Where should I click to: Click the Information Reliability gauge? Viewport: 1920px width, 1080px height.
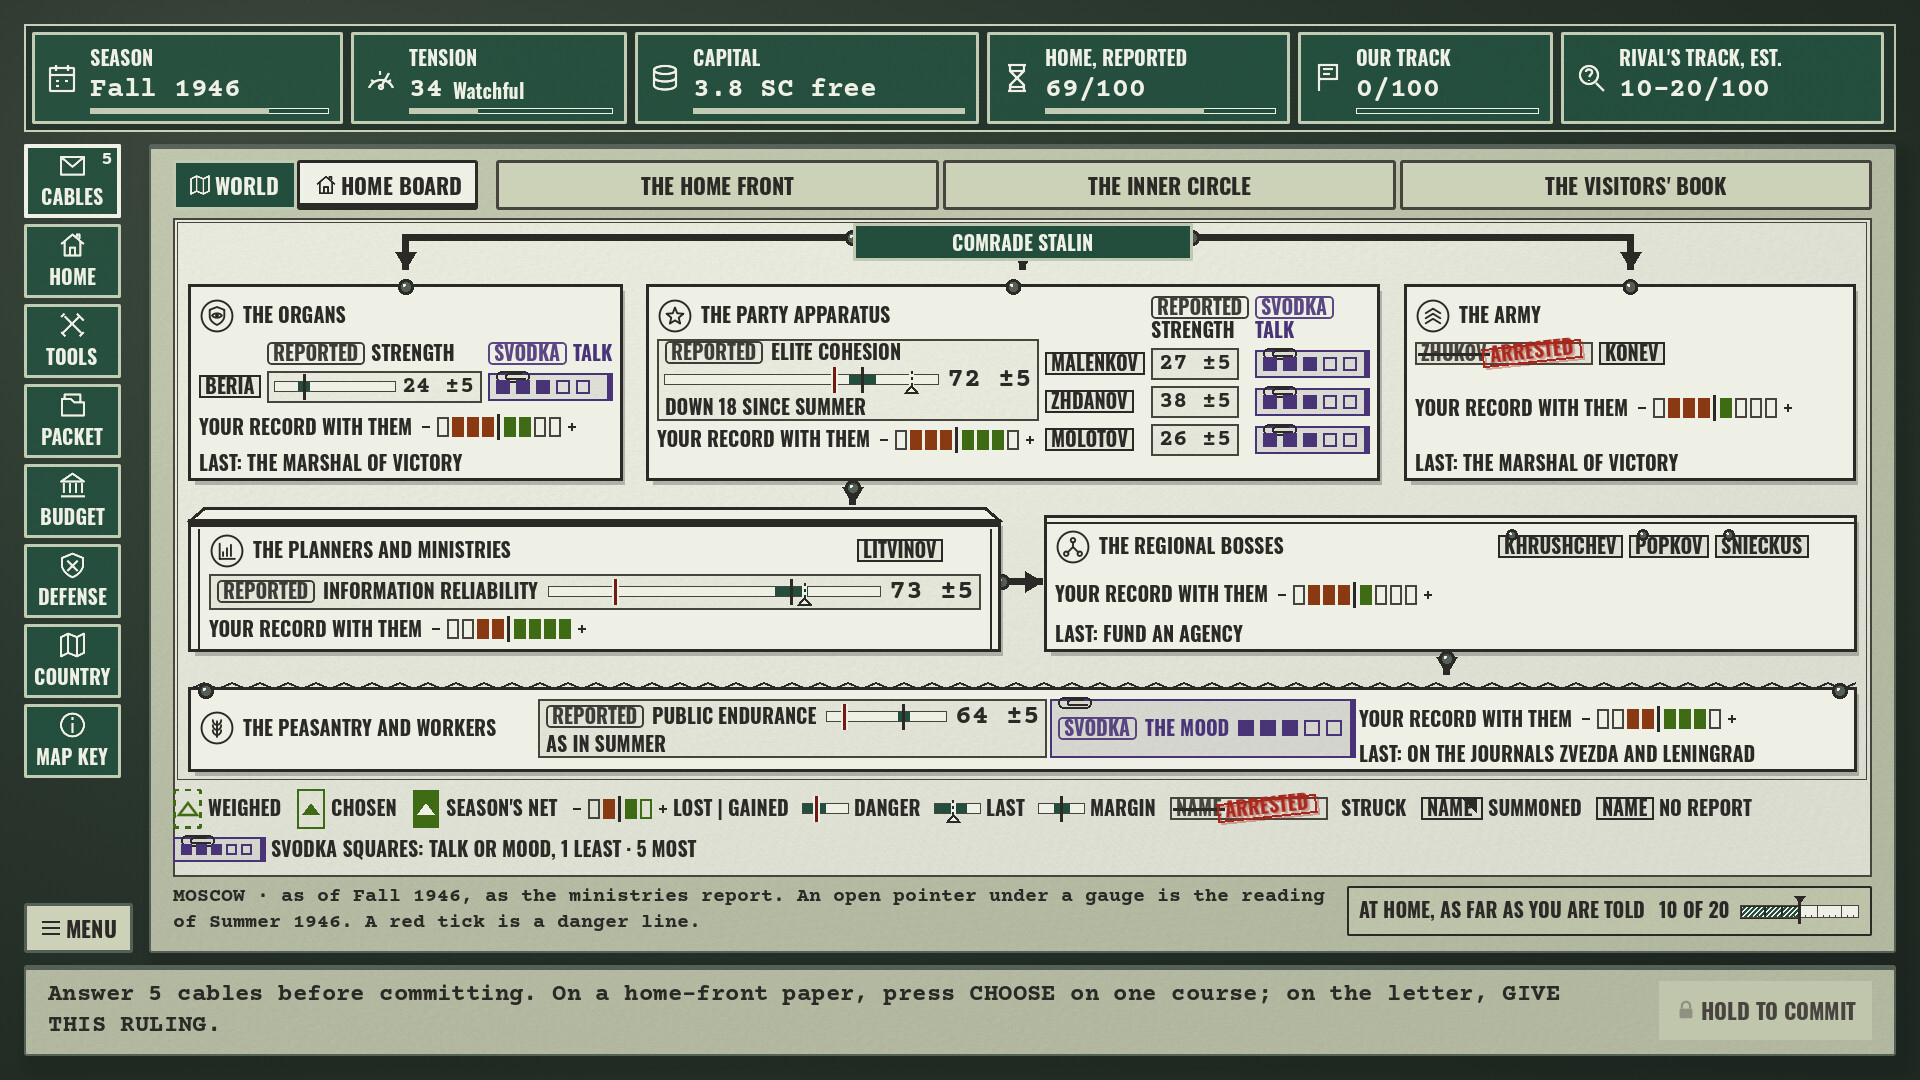[714, 592]
